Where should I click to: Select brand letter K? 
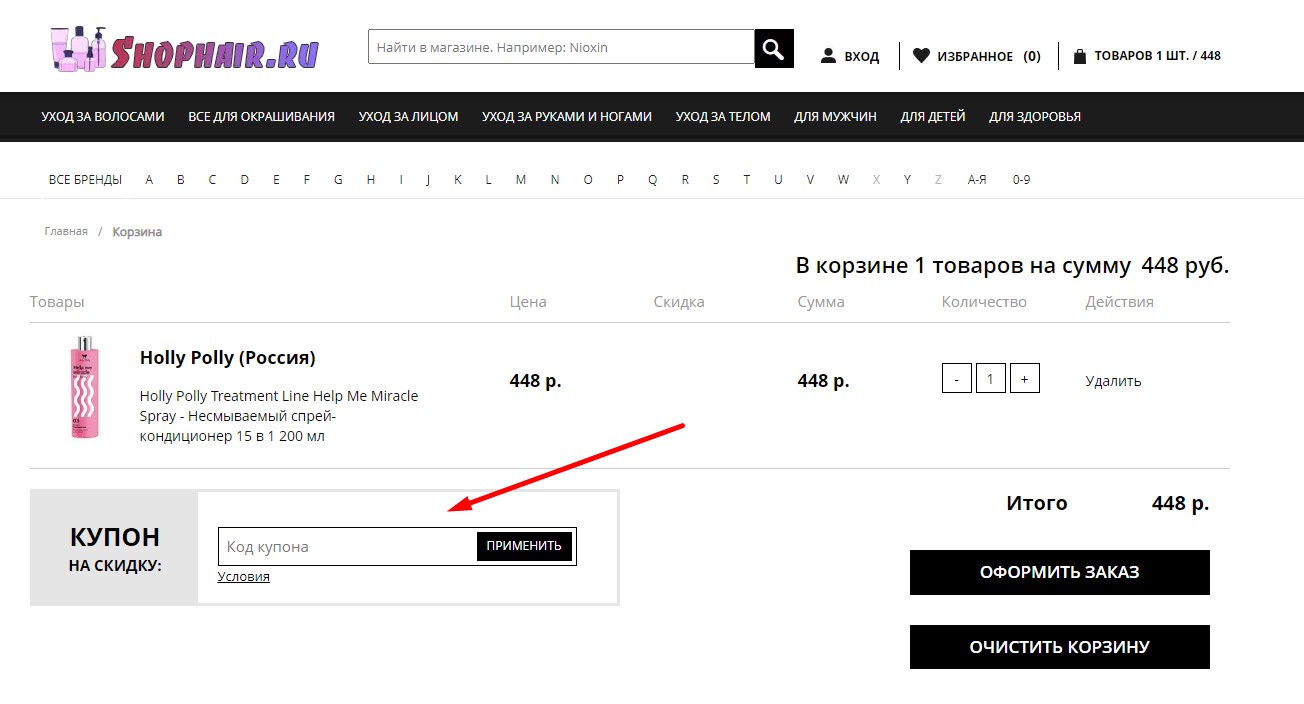(458, 180)
